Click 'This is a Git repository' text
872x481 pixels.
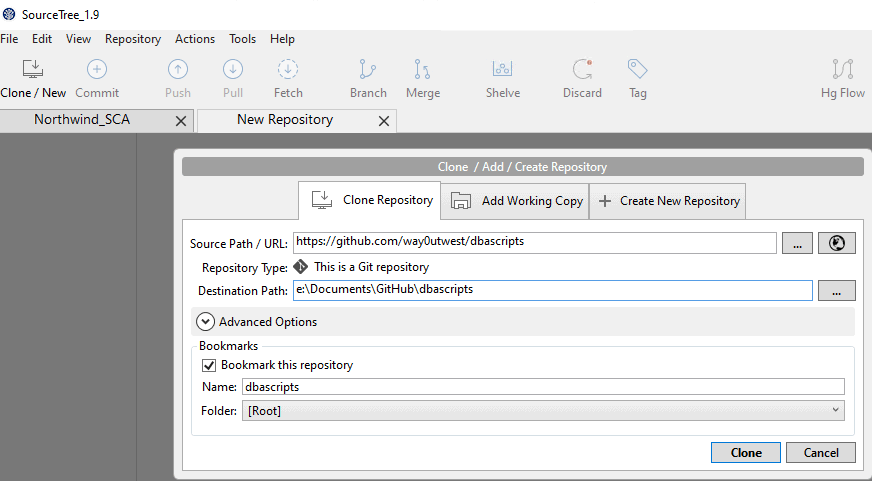(x=371, y=267)
